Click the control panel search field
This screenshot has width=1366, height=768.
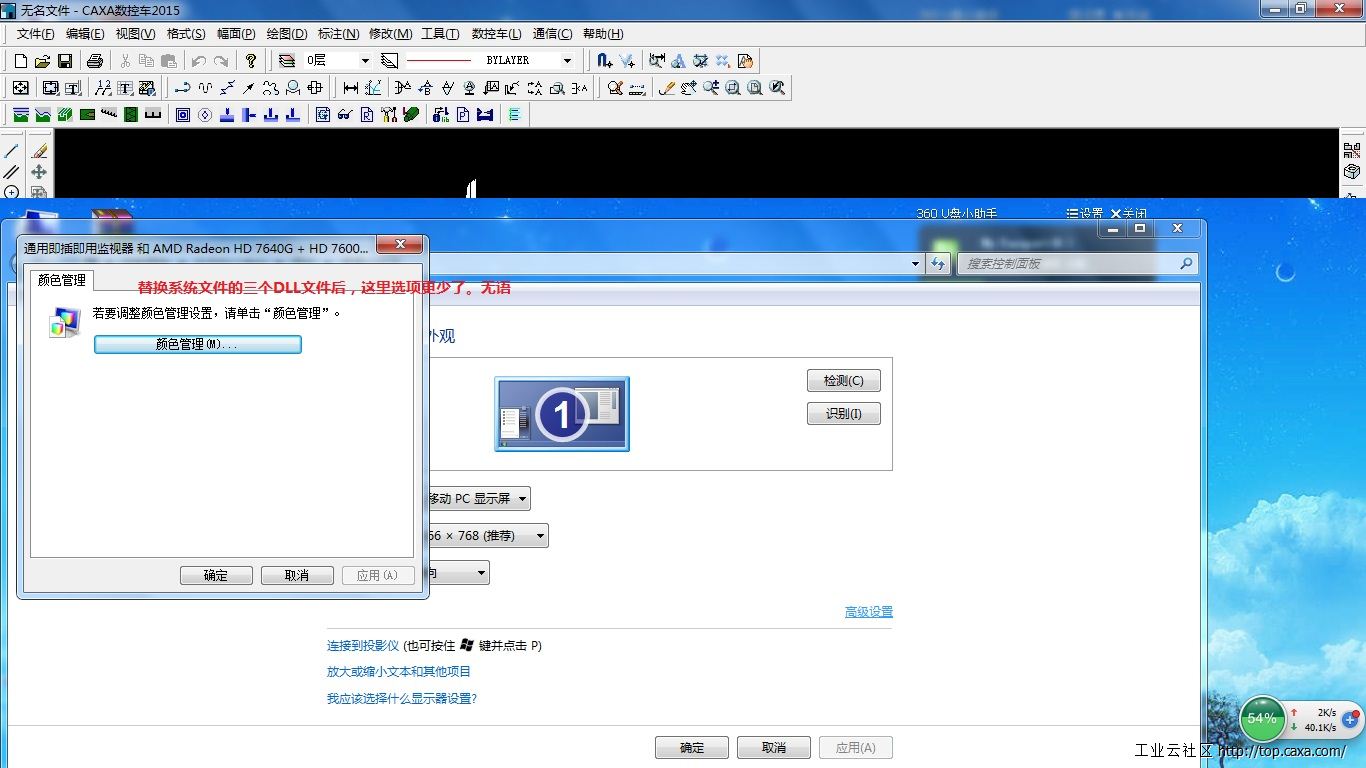[1070, 264]
